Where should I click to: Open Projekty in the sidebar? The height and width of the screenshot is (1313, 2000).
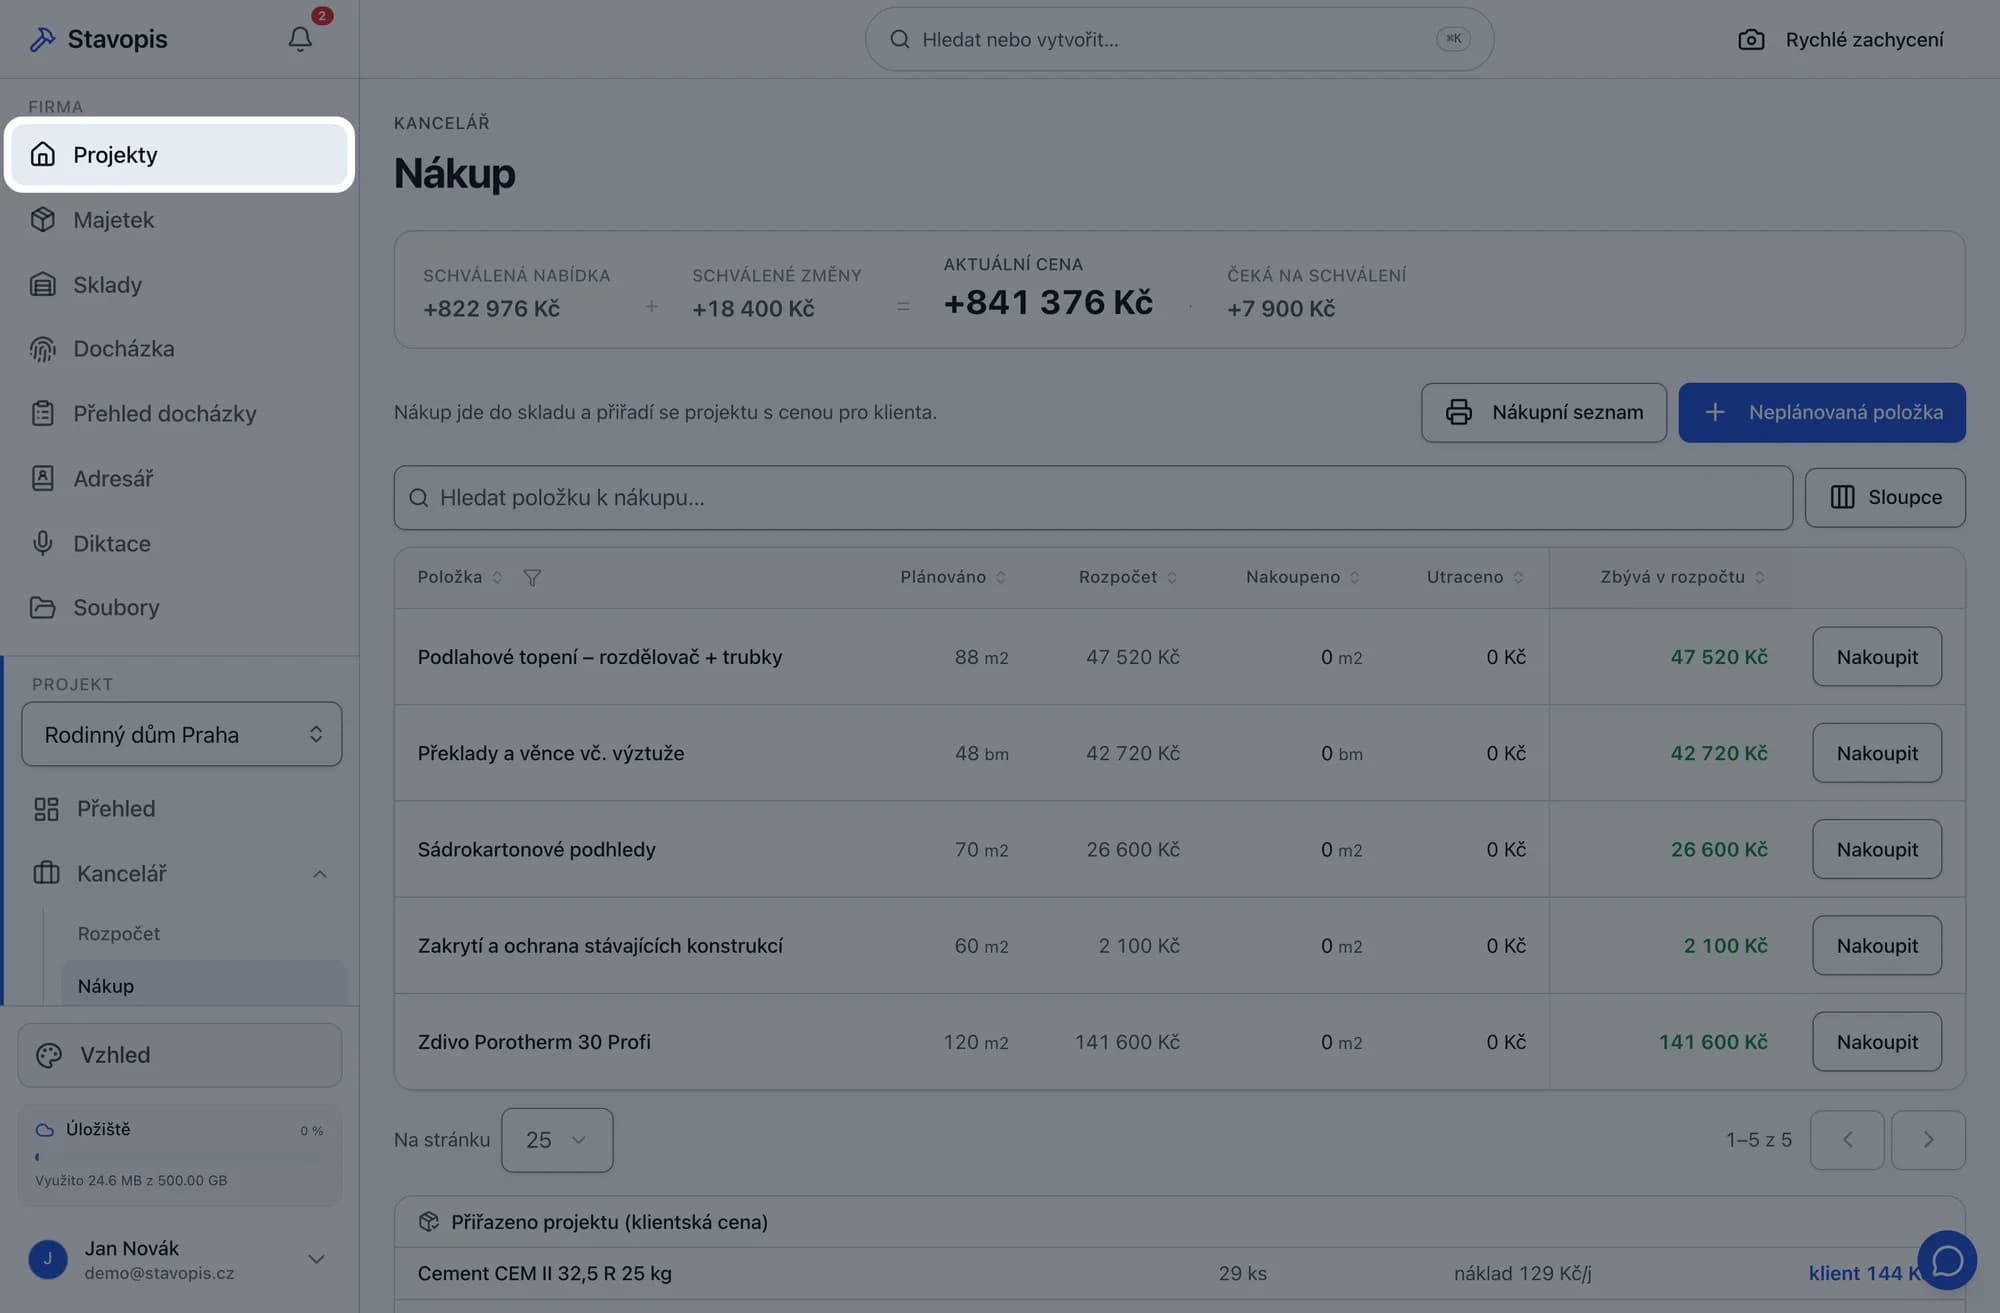(180, 155)
